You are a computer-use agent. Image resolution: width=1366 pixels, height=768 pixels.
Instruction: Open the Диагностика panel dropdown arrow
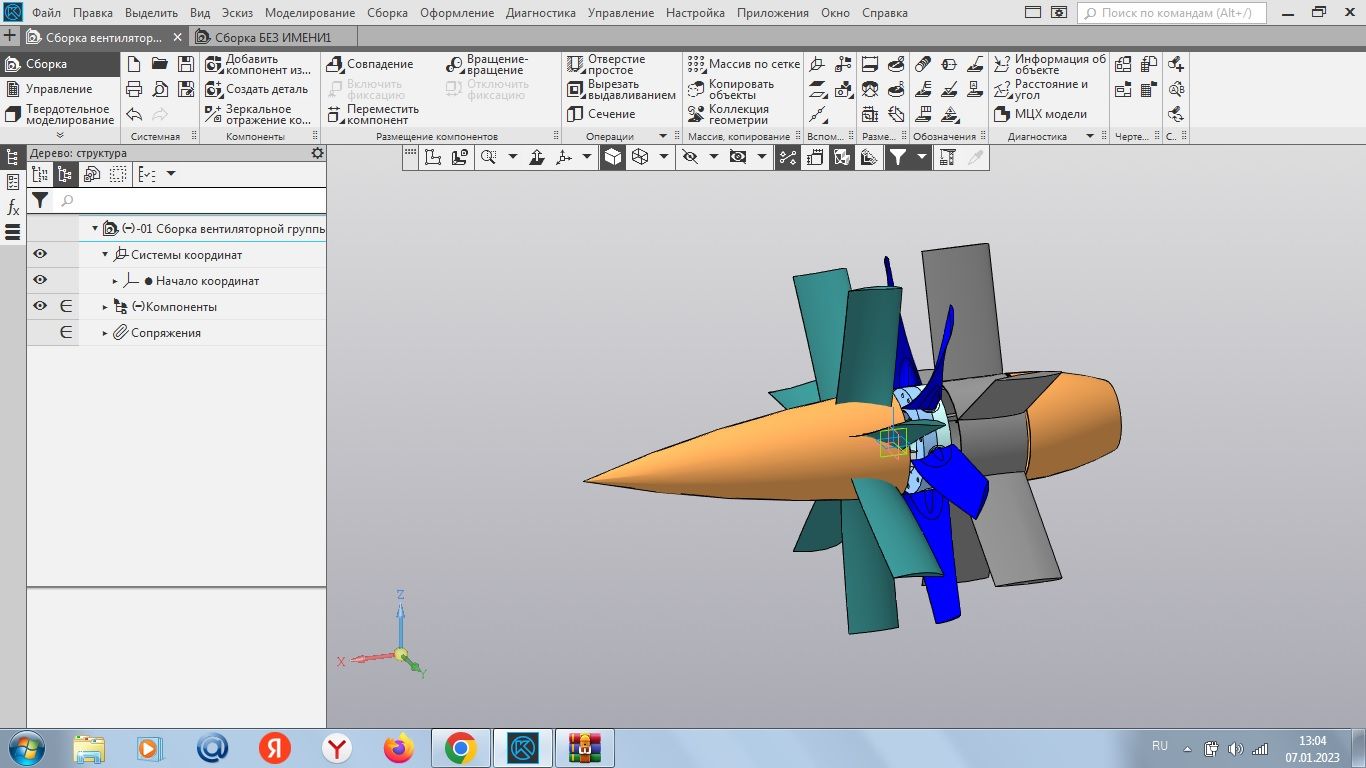1090,136
